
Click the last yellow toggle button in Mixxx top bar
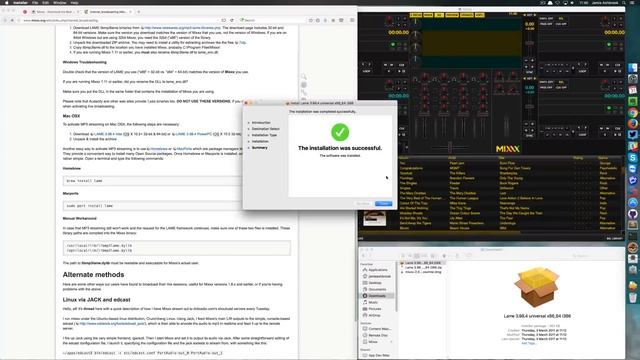tap(480, 15)
